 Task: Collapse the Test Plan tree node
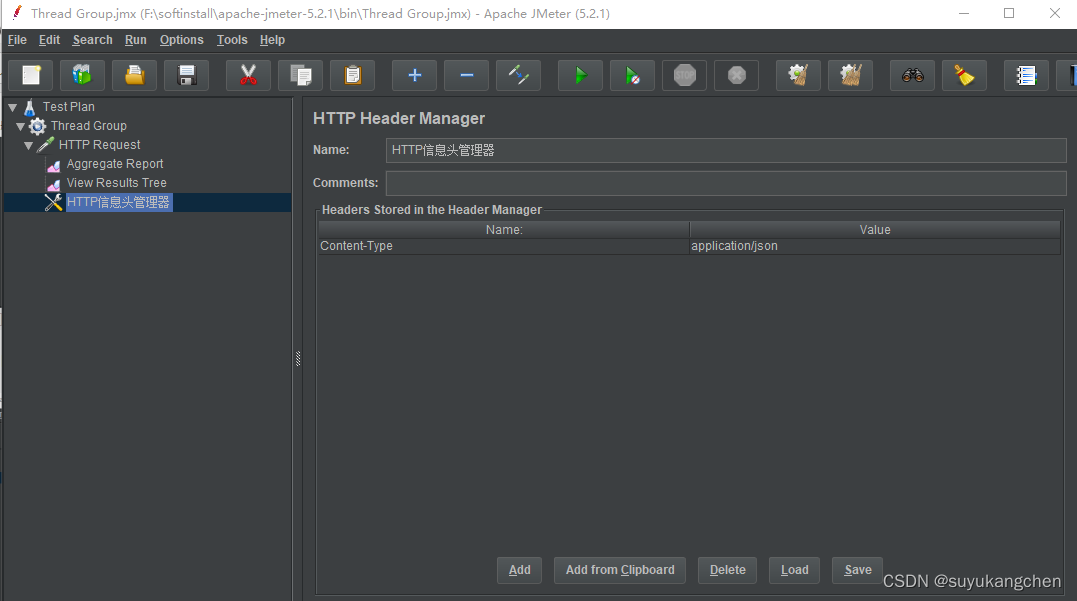(12, 107)
